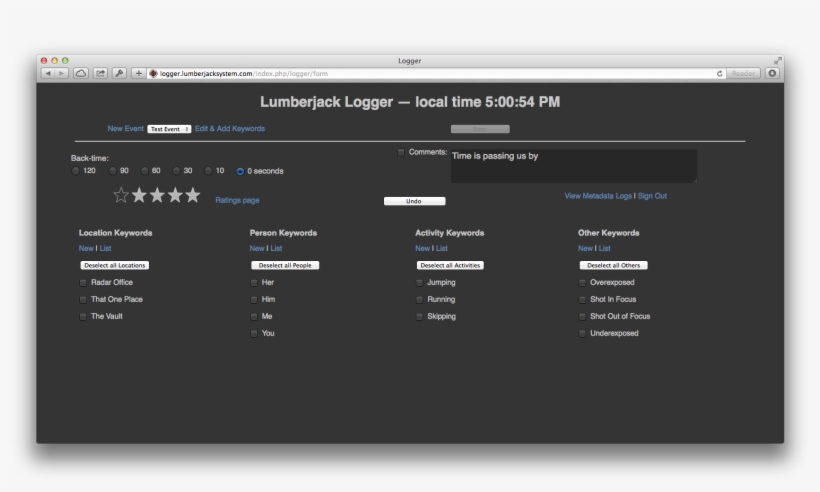Screen dimensions: 820x492
Task: Check the Her person keyword
Action: pos(254,283)
